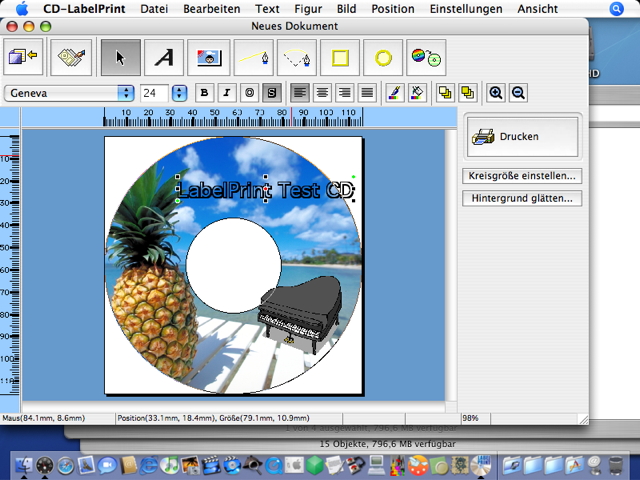Viewport: 640px width, 480px height.
Task: Click send object to back icon
Action: click(x=468, y=93)
